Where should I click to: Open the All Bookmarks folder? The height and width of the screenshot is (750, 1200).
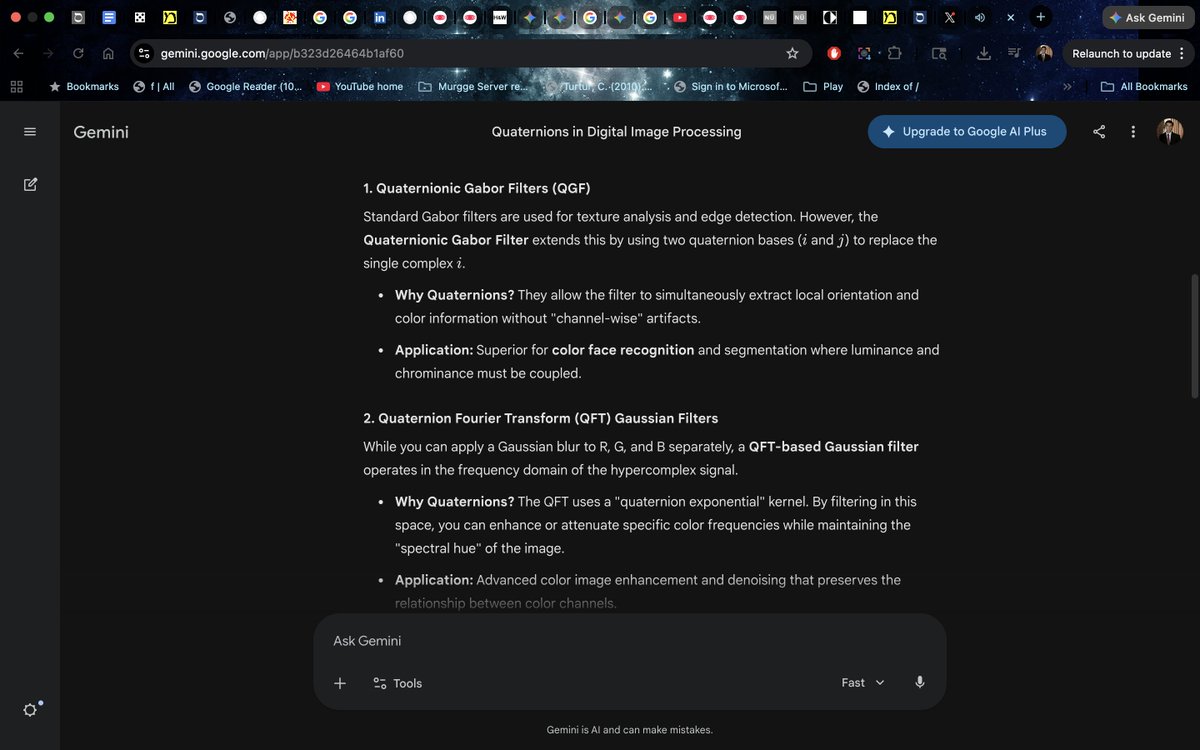(x=1144, y=87)
